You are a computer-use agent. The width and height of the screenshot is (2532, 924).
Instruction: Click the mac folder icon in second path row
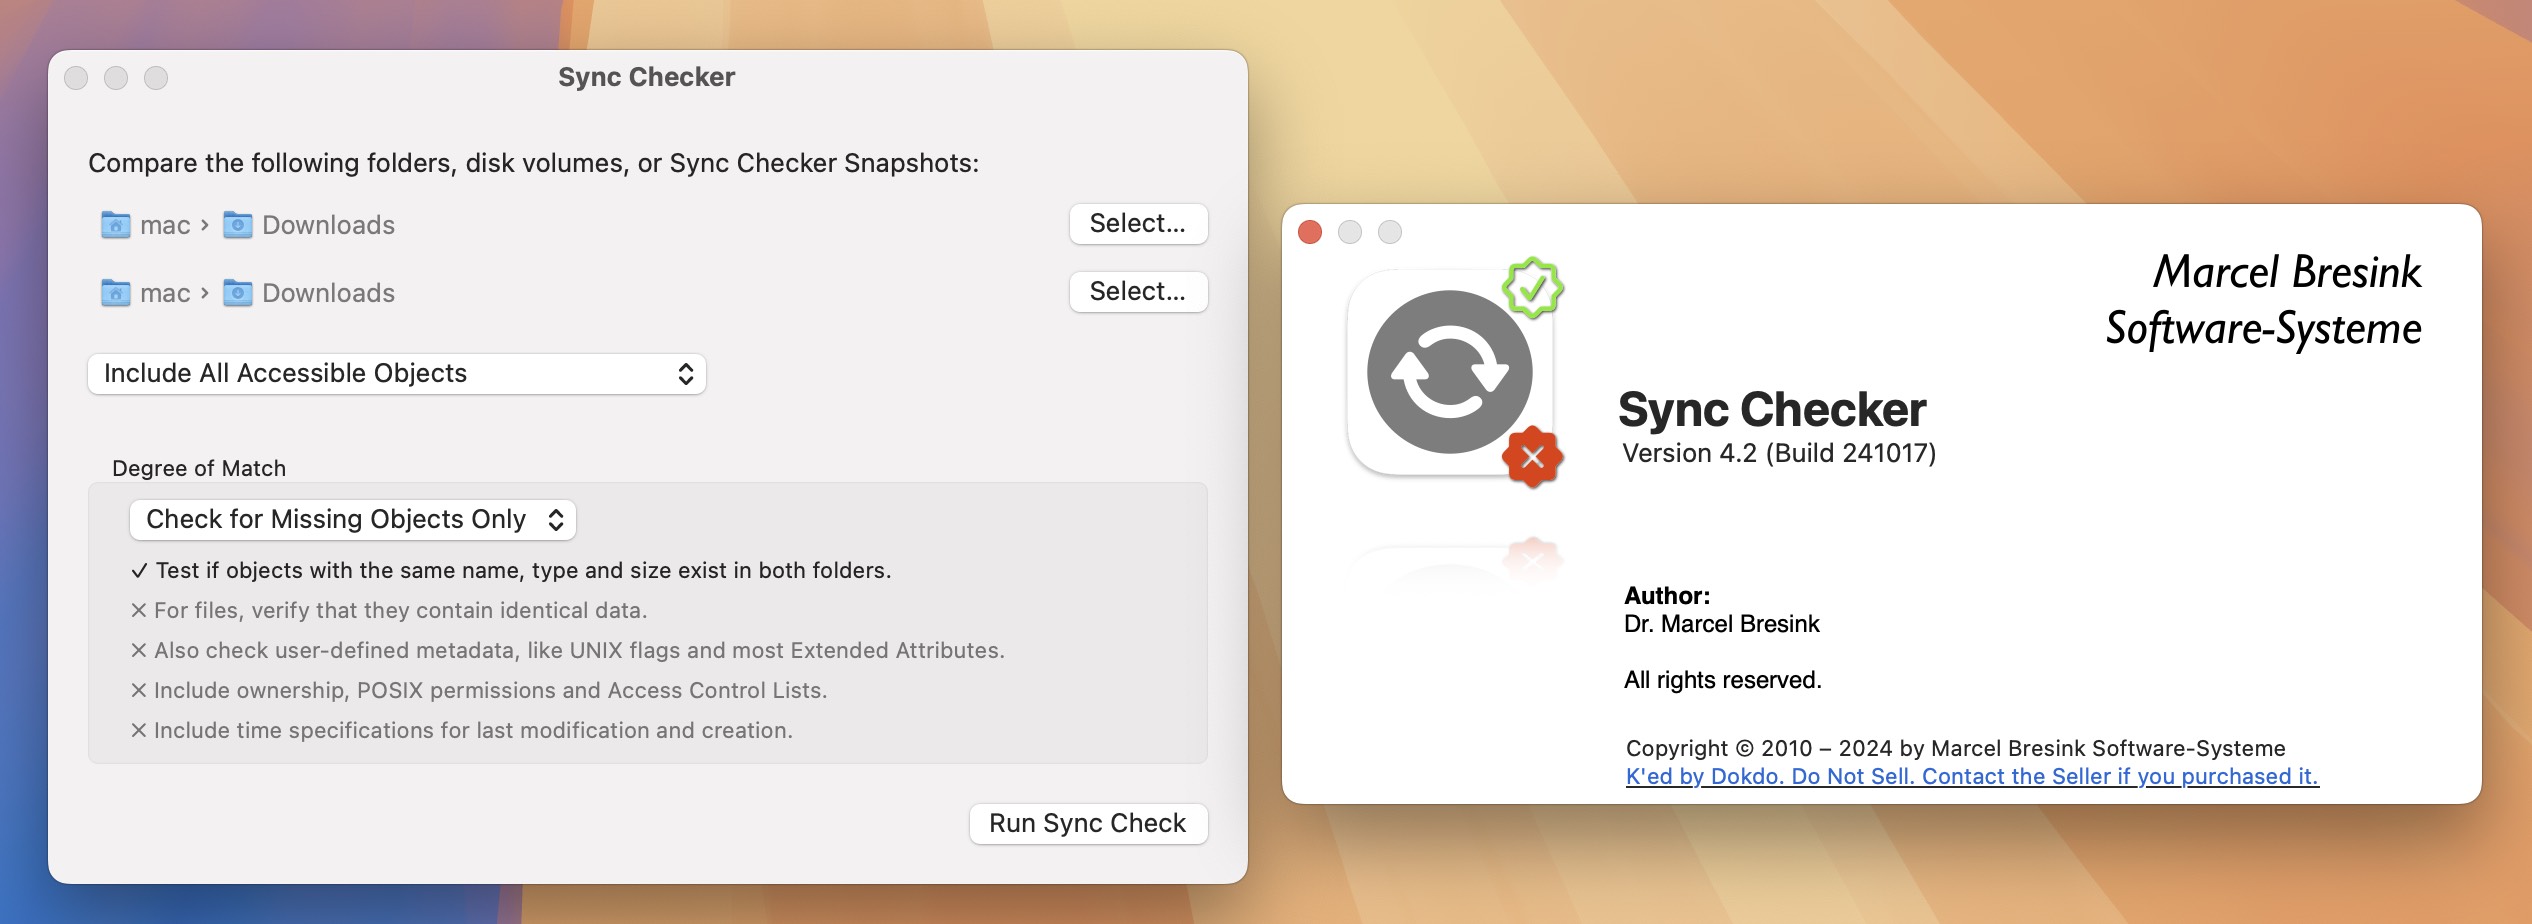tap(116, 293)
